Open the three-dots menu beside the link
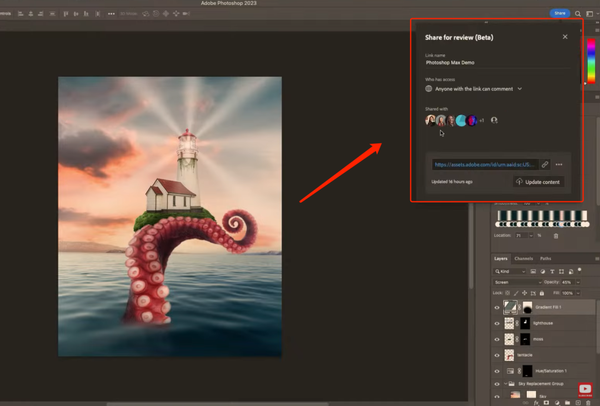 click(x=559, y=165)
